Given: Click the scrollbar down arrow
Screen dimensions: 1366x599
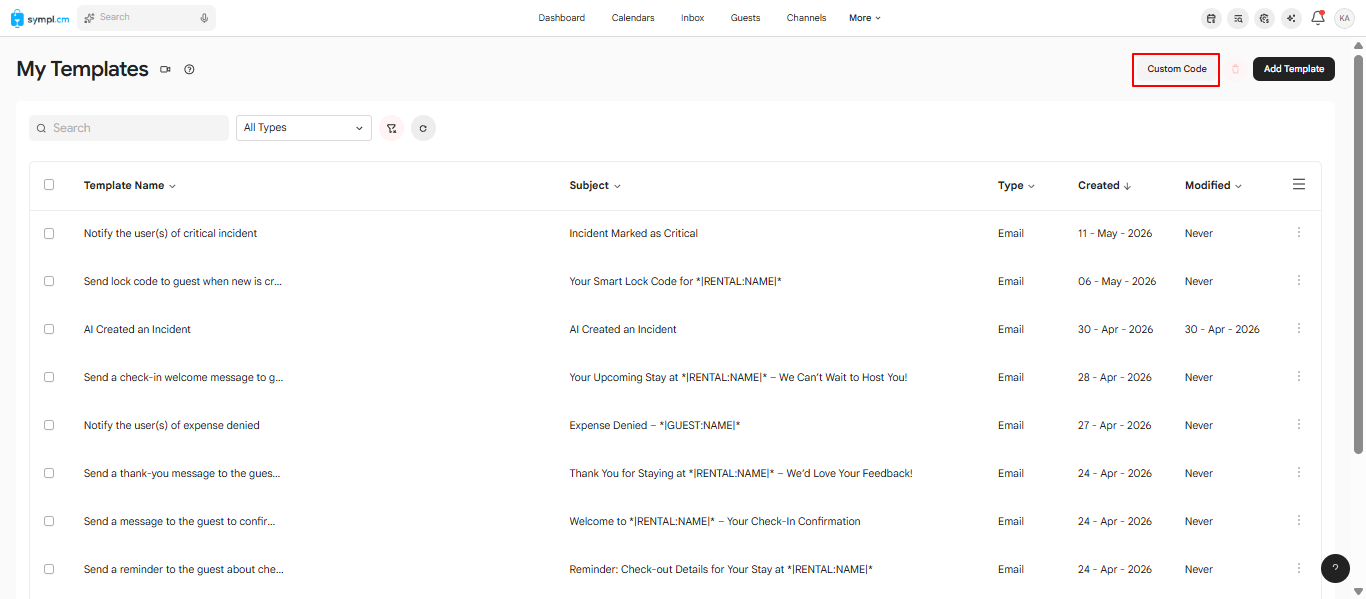Looking at the screenshot, I should click(1358, 592).
